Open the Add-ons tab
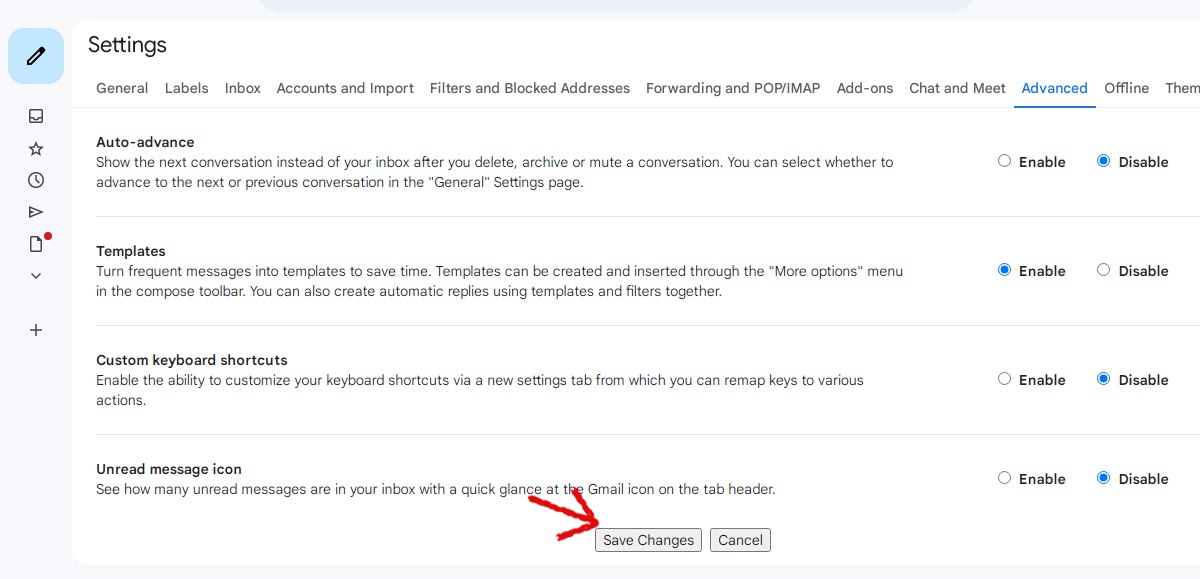This screenshot has height=579, width=1200. tap(865, 88)
